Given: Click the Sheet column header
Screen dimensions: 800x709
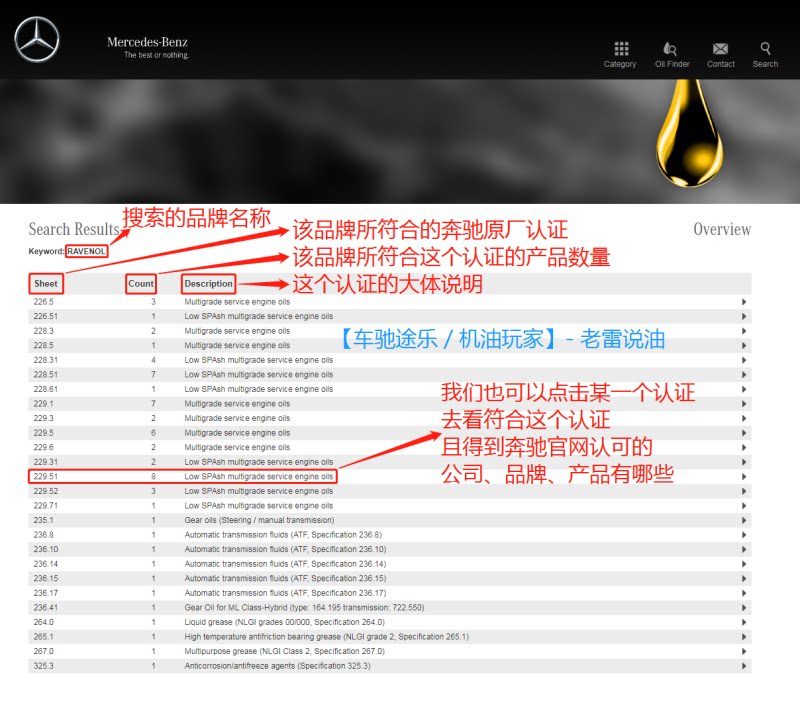Looking at the screenshot, I should point(46,284).
